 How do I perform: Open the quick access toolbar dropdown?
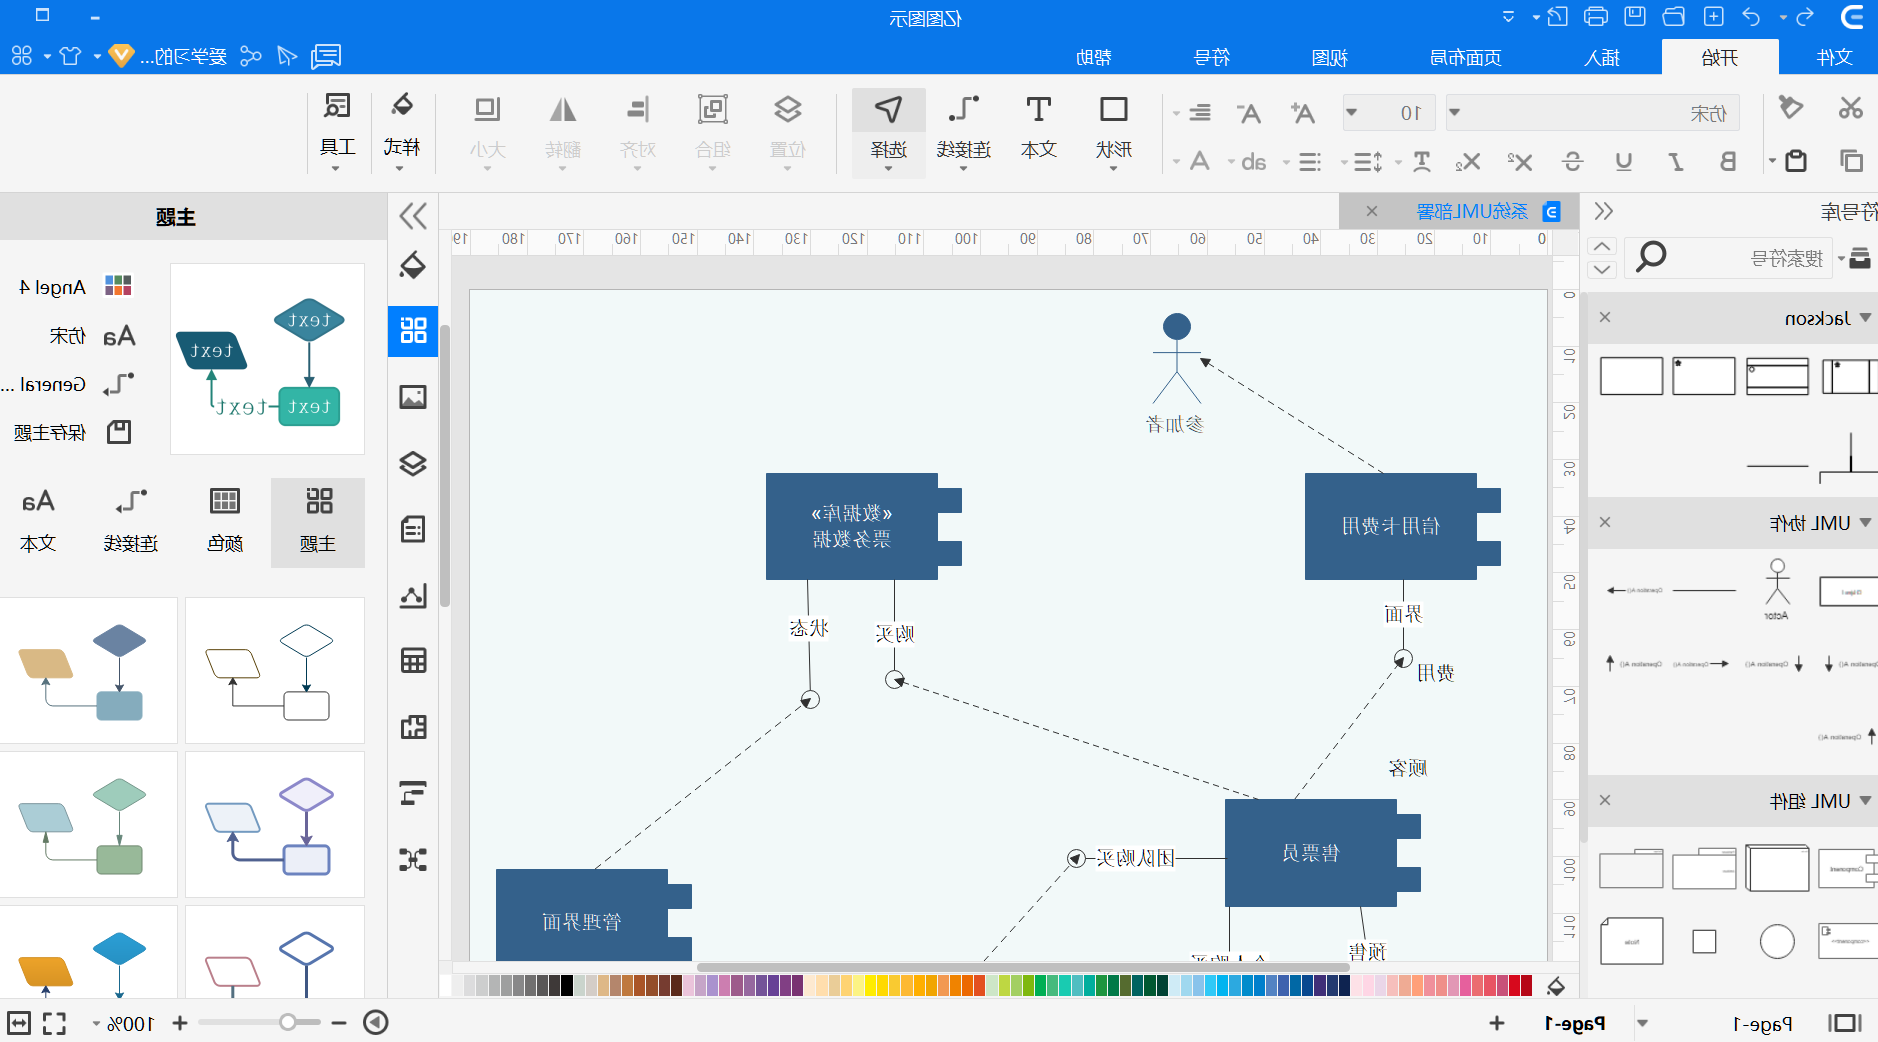pyautogui.click(x=1508, y=17)
